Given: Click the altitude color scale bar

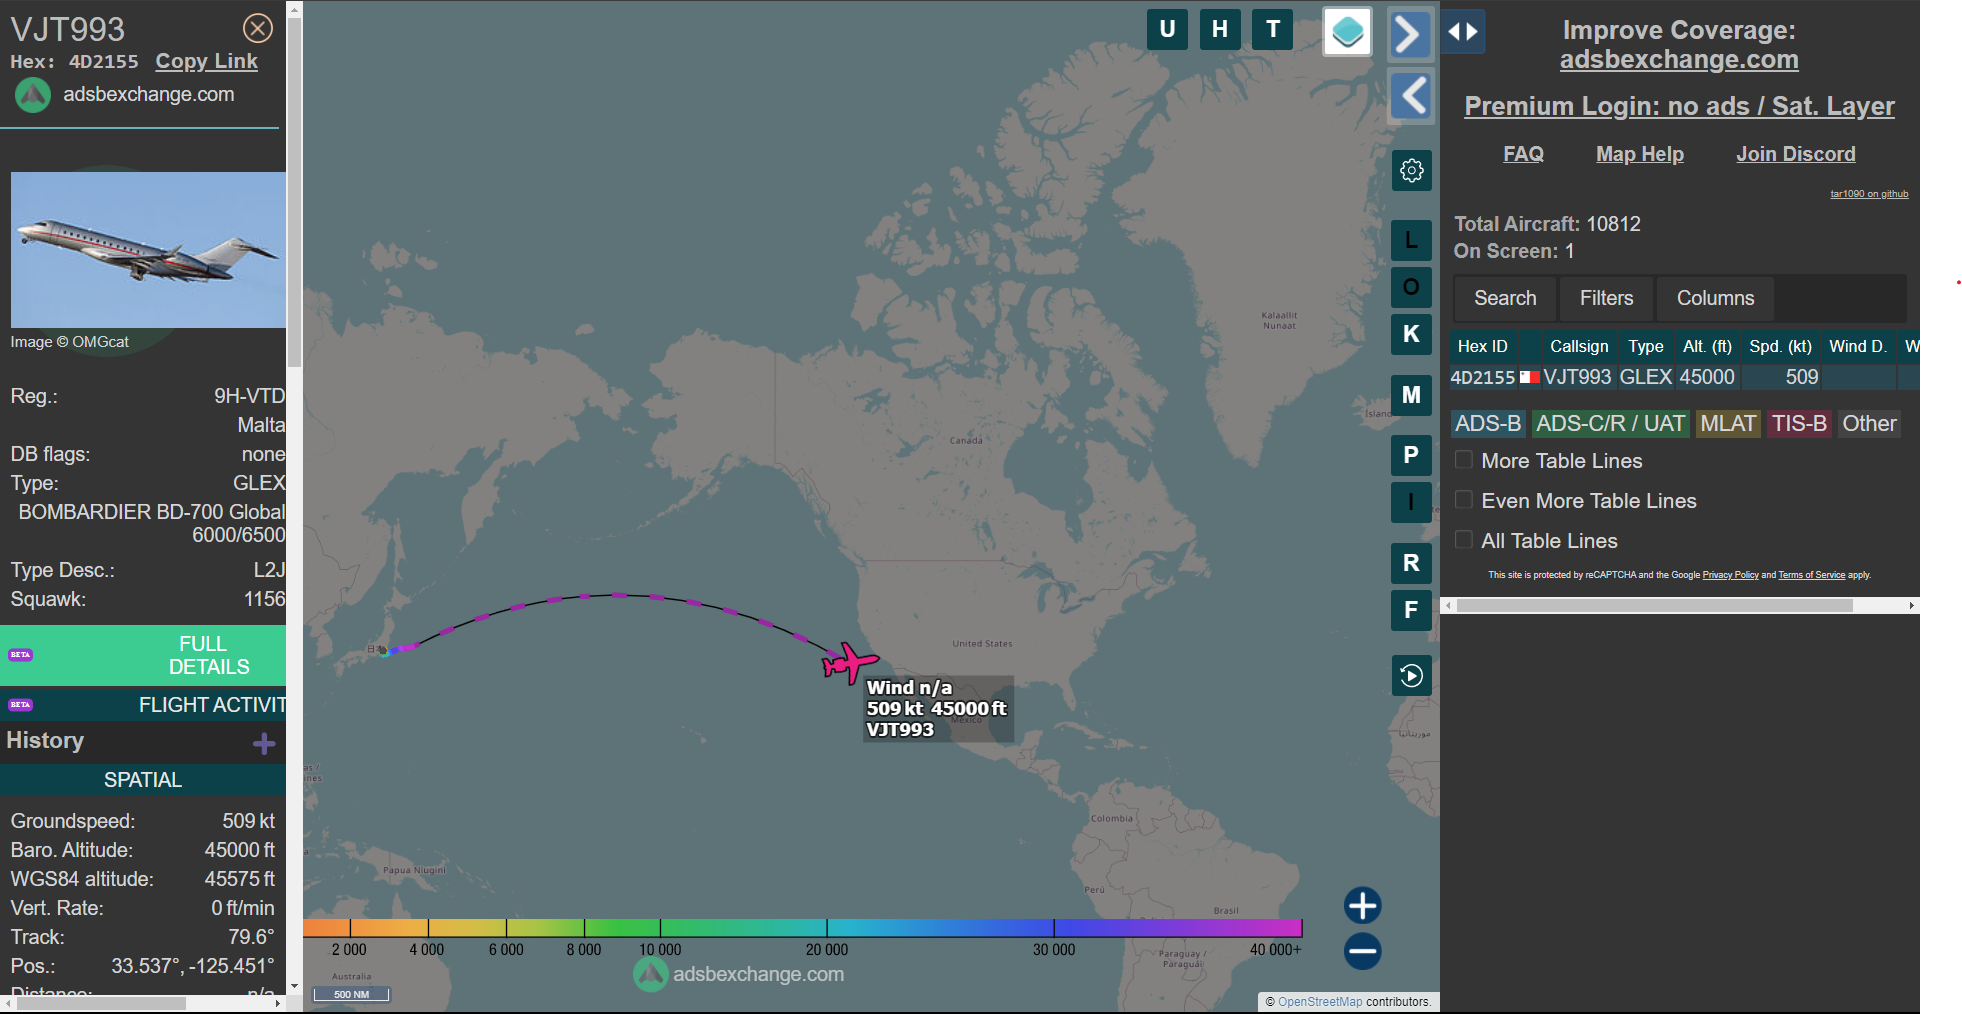Looking at the screenshot, I should (802, 928).
